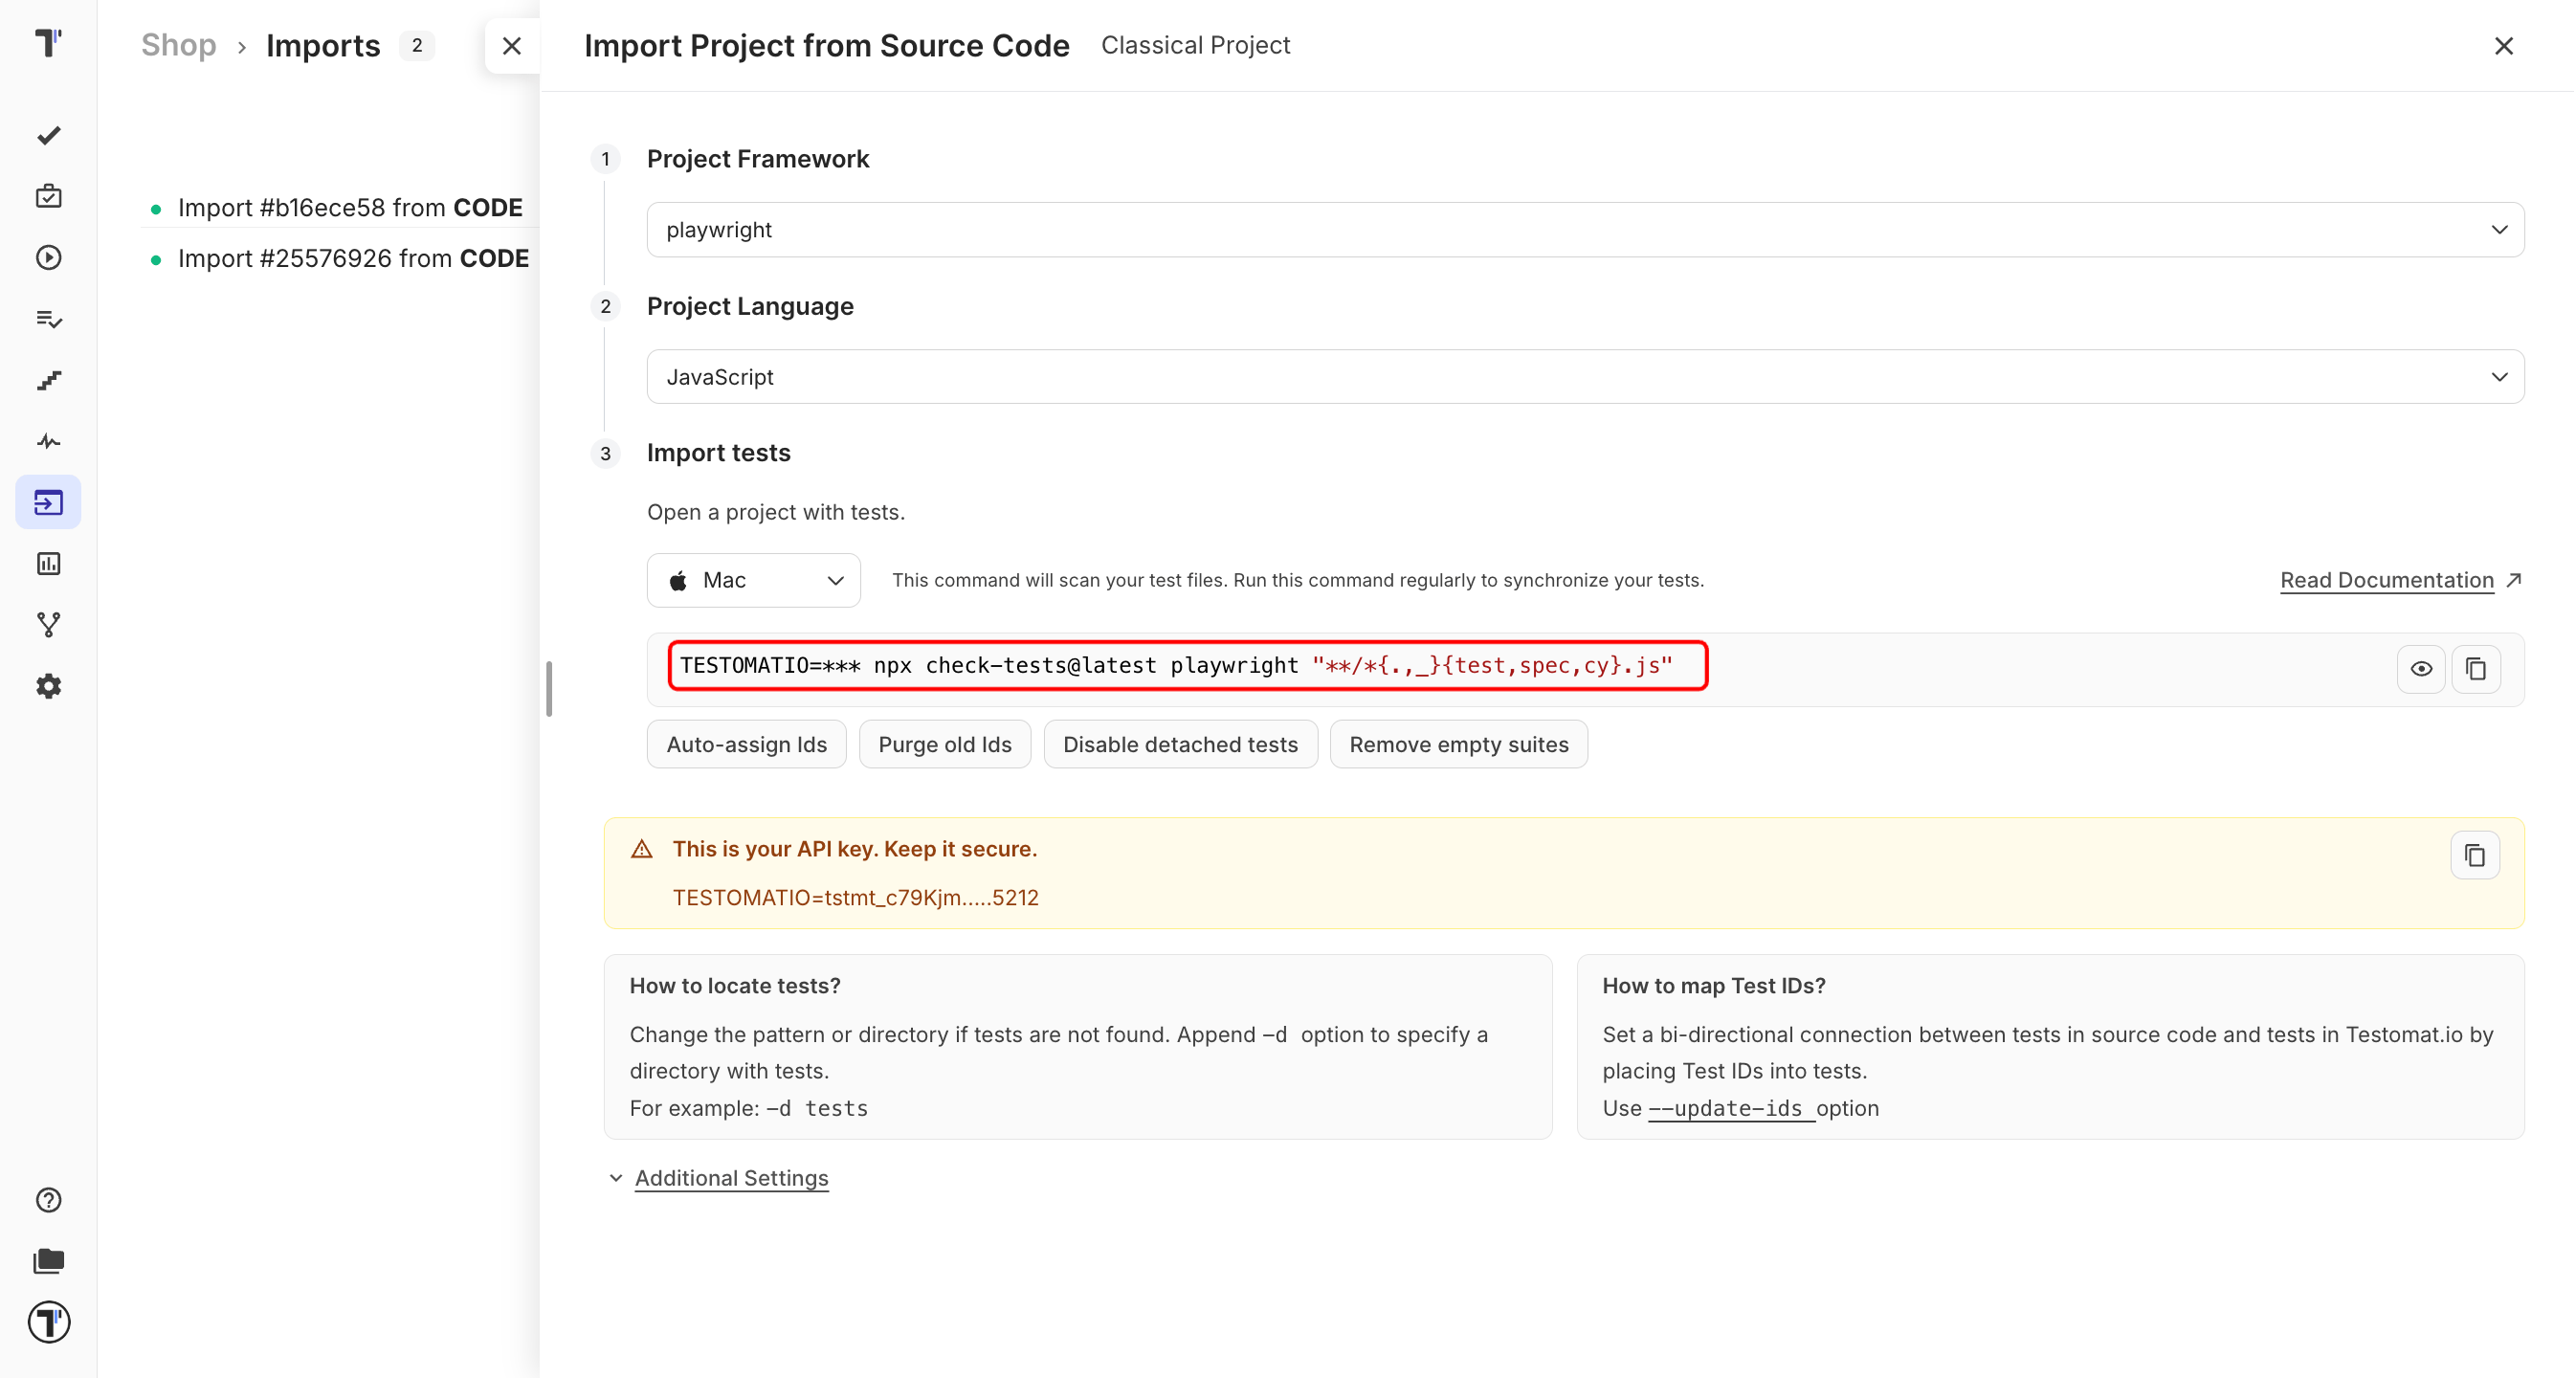Viewport: 2576px width, 1378px height.
Task: Click the warning triangle icon by API key
Action: (642, 849)
